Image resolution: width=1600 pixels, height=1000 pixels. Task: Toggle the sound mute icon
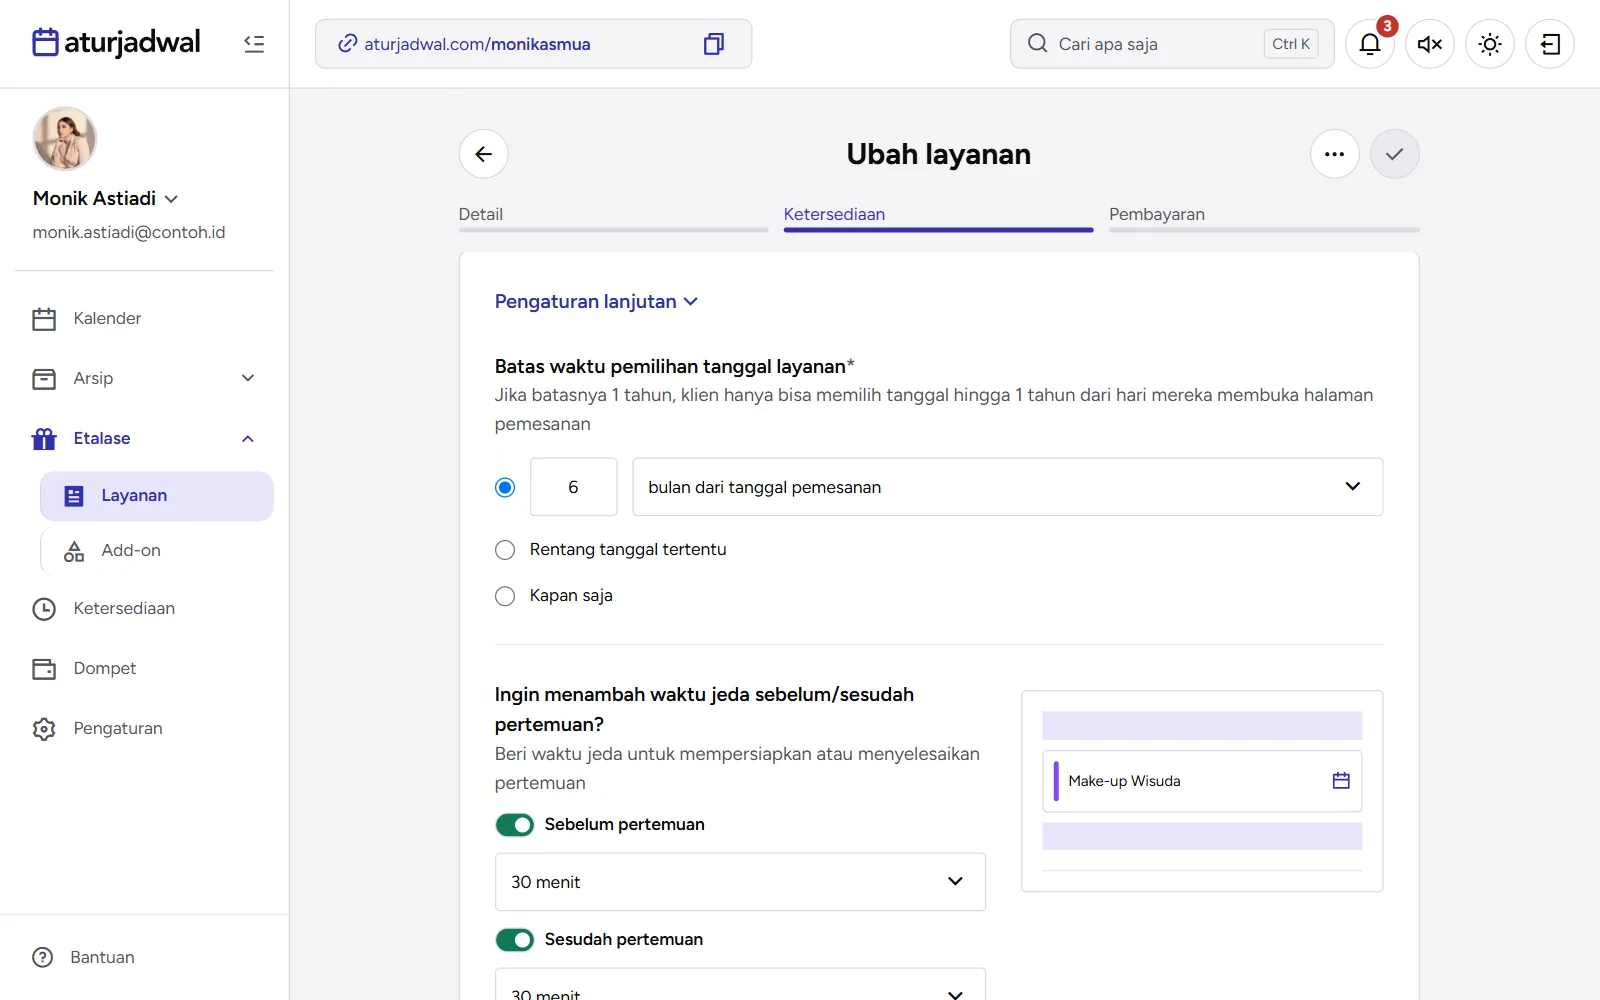click(1430, 44)
